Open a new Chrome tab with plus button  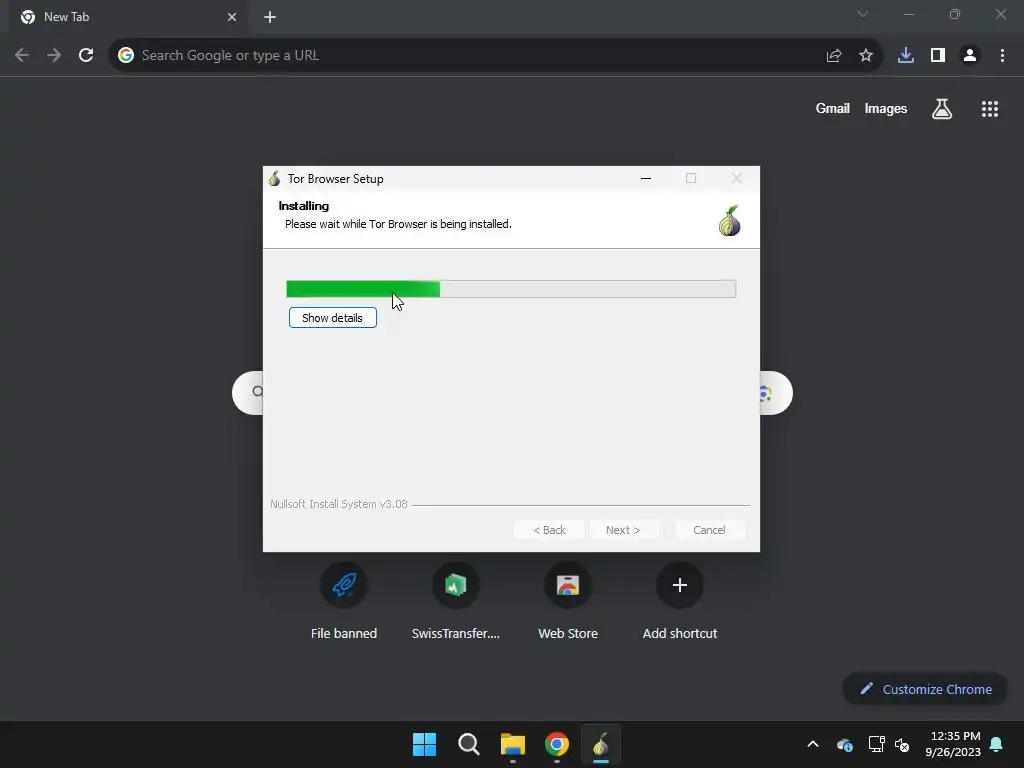click(x=270, y=17)
